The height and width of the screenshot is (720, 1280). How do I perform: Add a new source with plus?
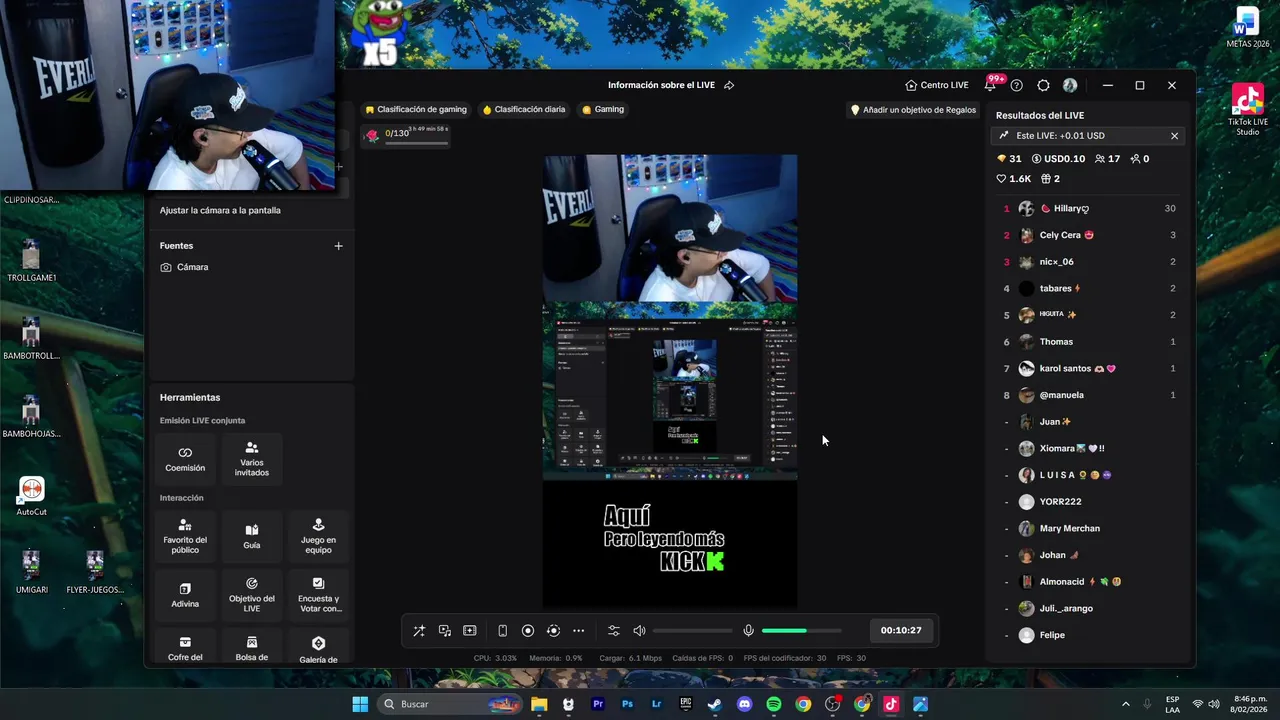point(338,246)
